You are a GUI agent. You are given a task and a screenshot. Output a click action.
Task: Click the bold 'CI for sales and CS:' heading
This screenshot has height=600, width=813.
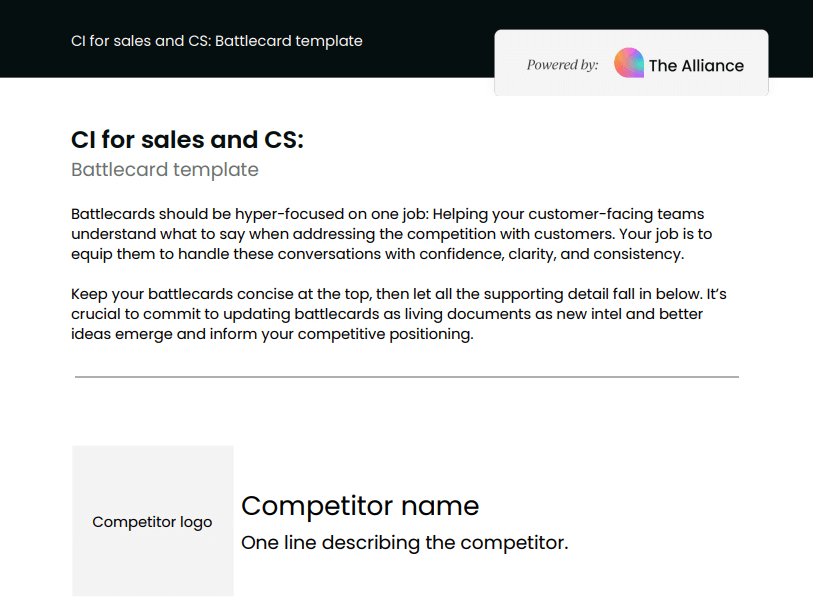187,139
